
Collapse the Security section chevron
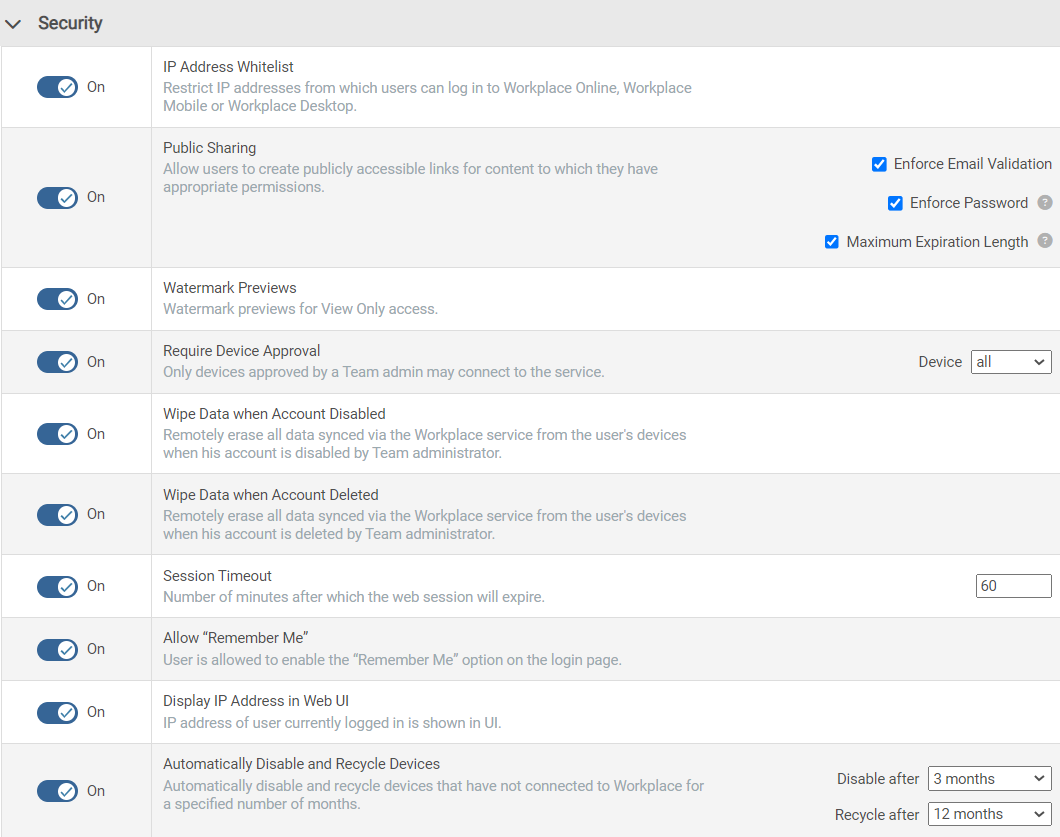(x=14, y=24)
